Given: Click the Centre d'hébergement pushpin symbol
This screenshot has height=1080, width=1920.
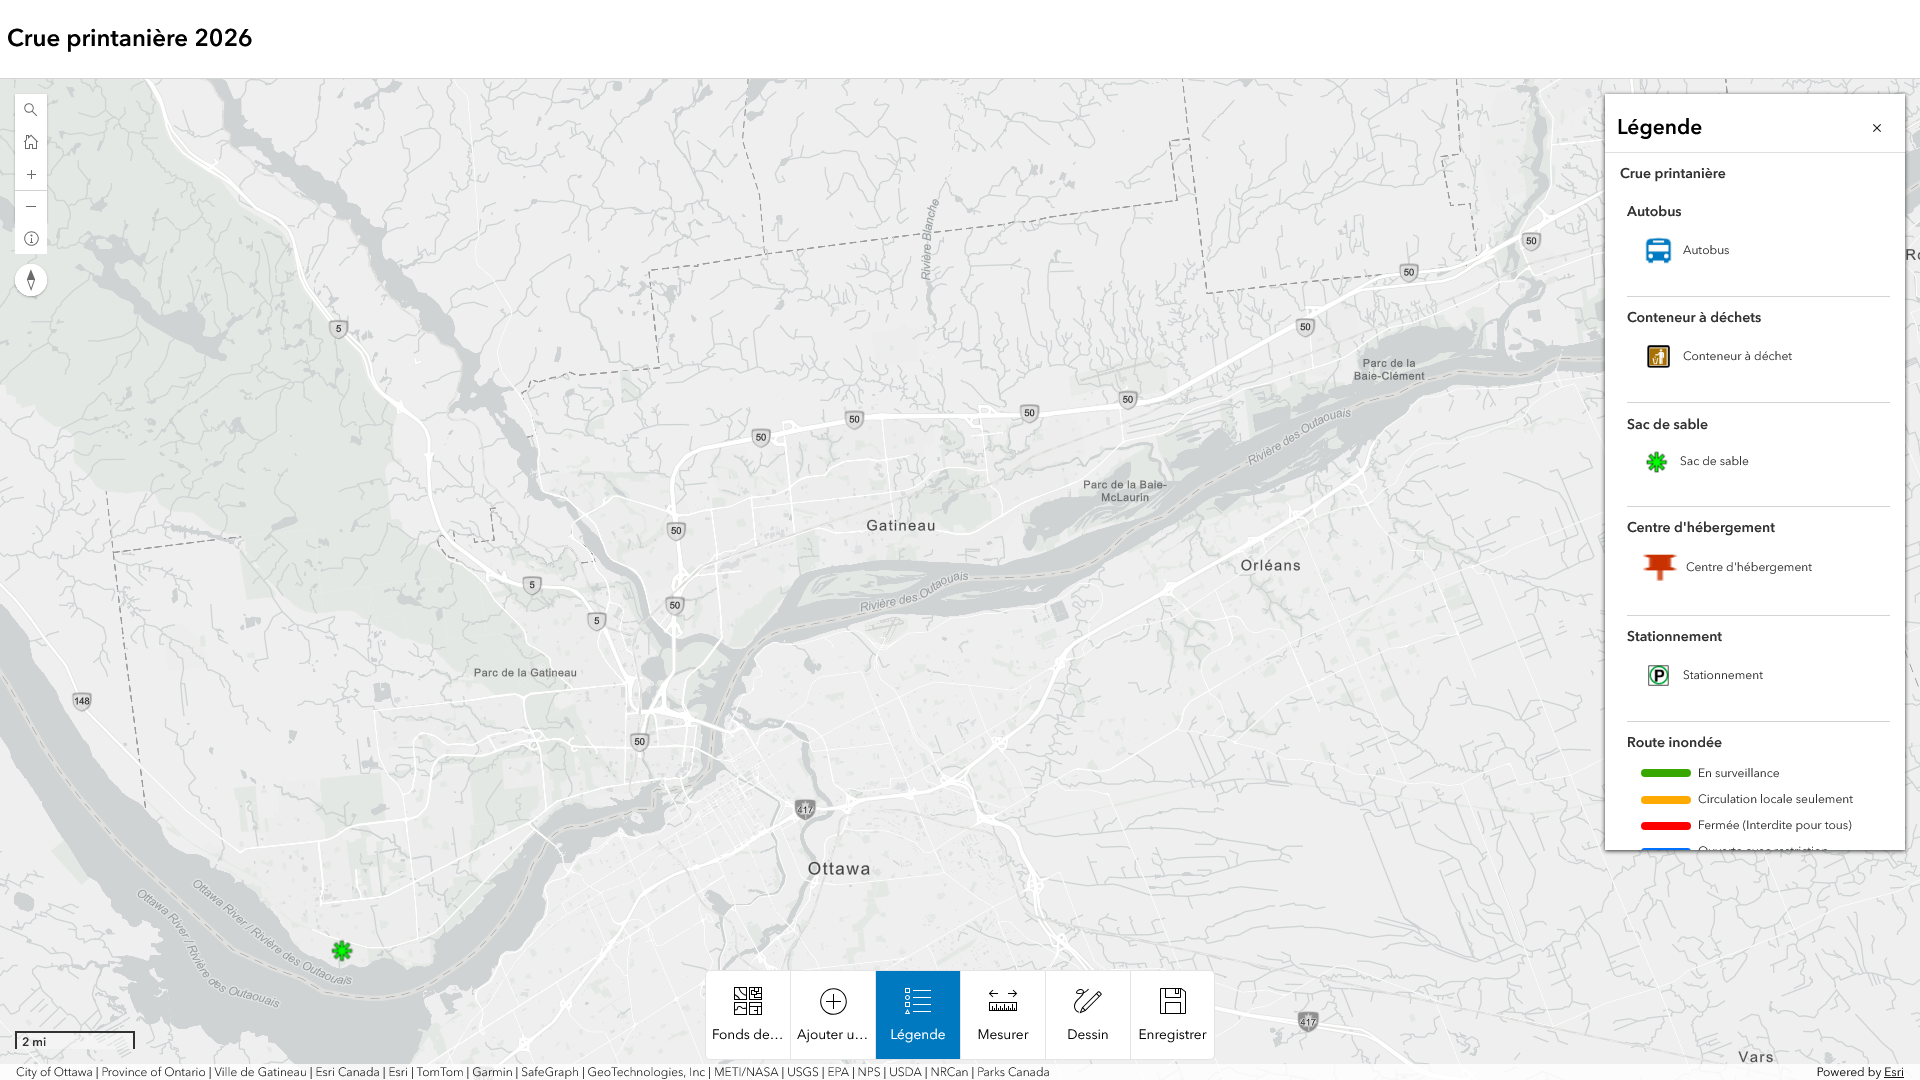Looking at the screenshot, I should pyautogui.click(x=1659, y=567).
